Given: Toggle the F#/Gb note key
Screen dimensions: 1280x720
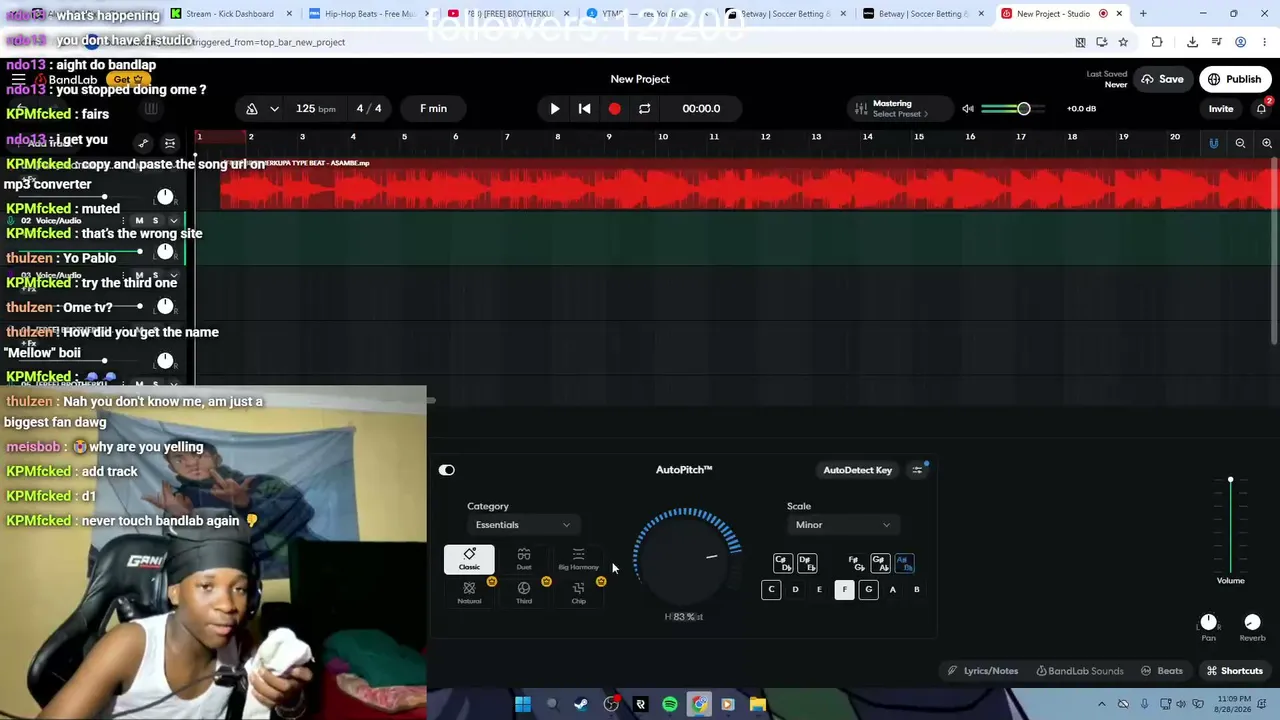Looking at the screenshot, I should 856,564.
